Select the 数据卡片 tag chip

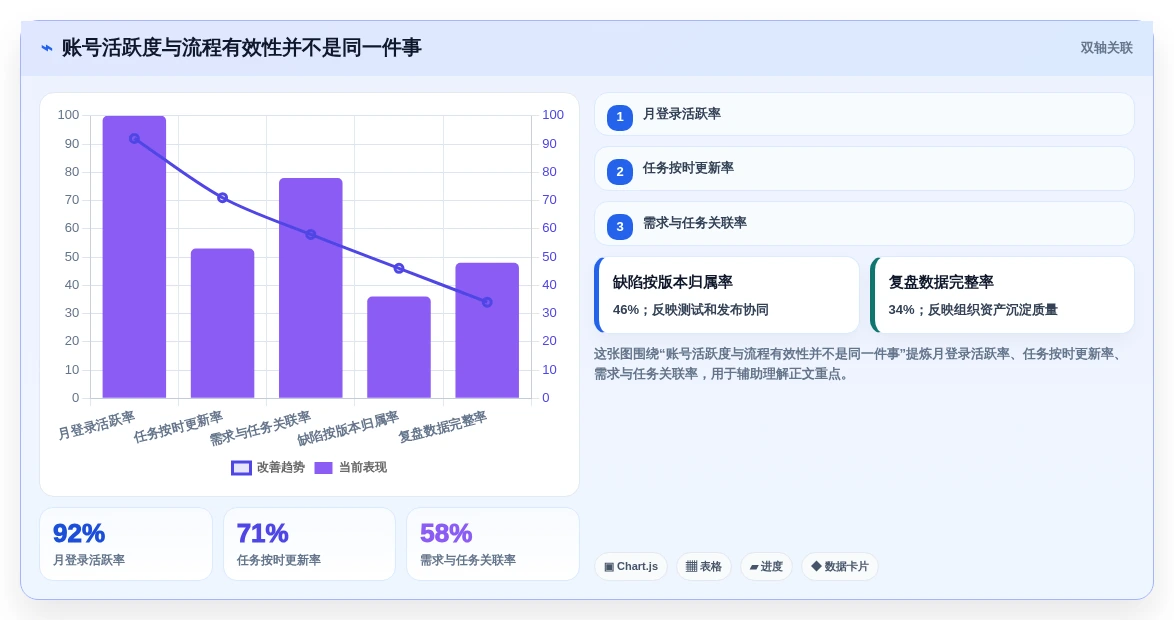[x=839, y=566]
